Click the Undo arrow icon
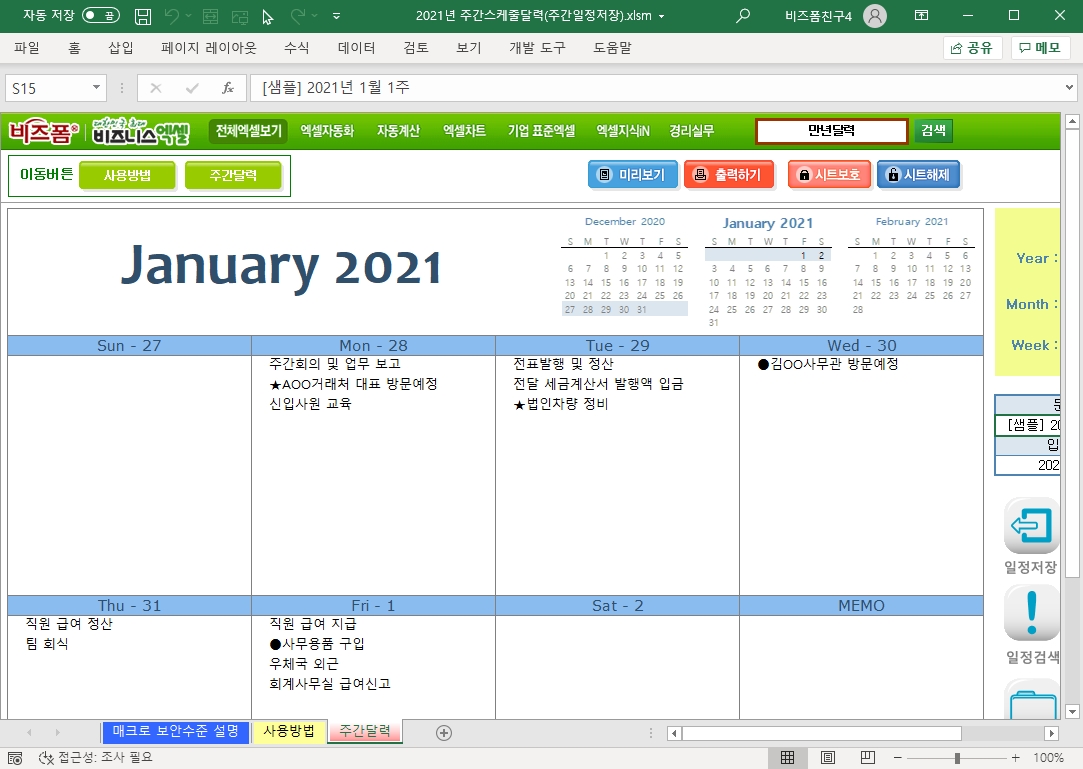The width and height of the screenshot is (1083, 769). 172,16
